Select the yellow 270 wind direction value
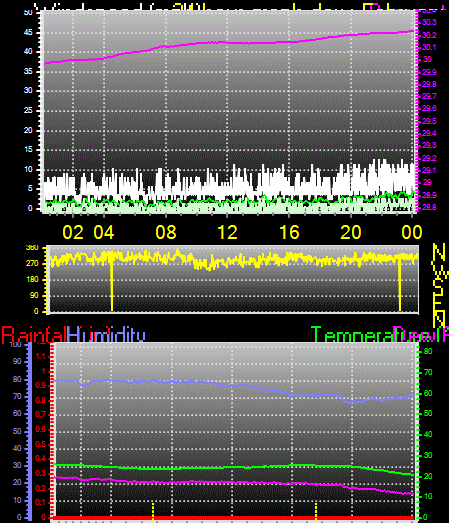449x523 pixels. click(x=32, y=264)
